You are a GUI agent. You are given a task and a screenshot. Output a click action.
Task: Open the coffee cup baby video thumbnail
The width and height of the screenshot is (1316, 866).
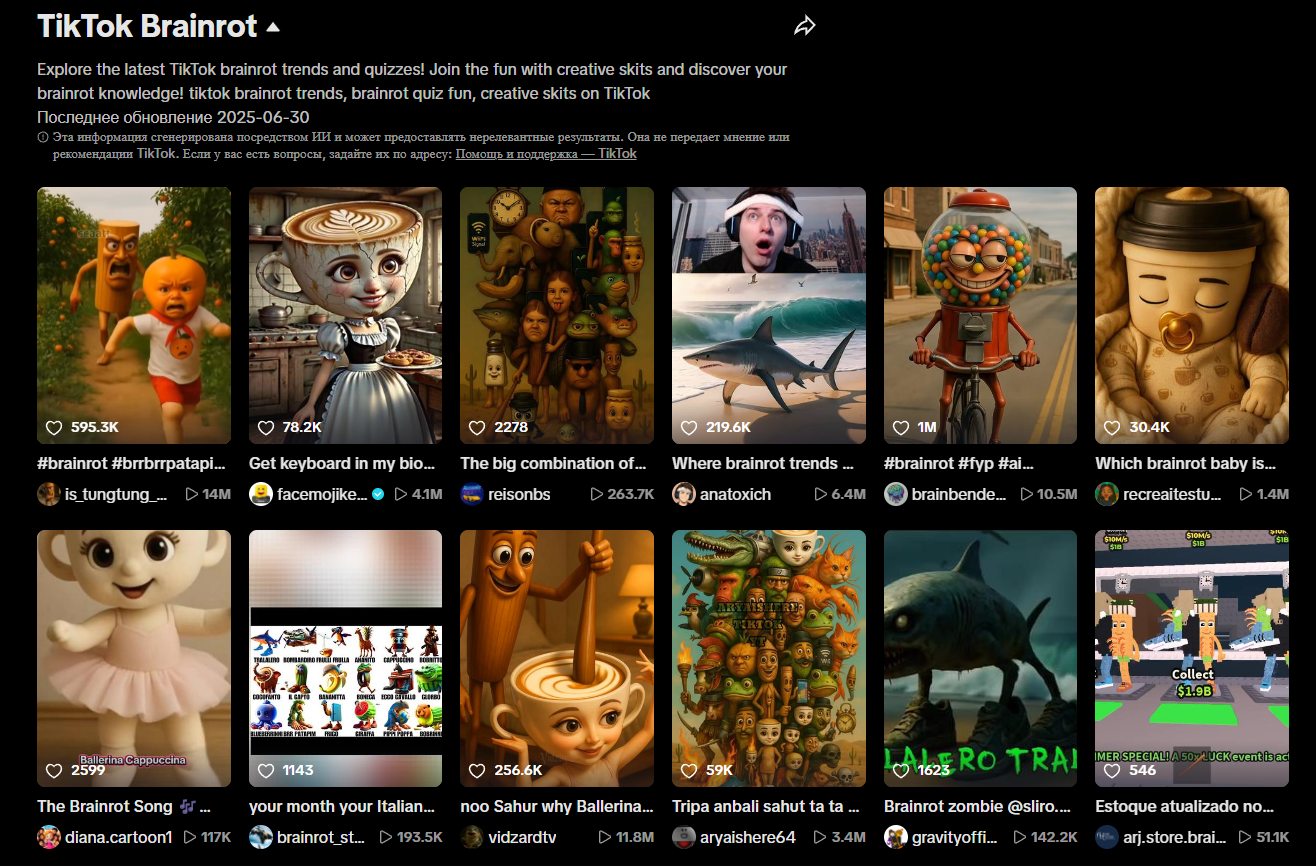point(1192,315)
